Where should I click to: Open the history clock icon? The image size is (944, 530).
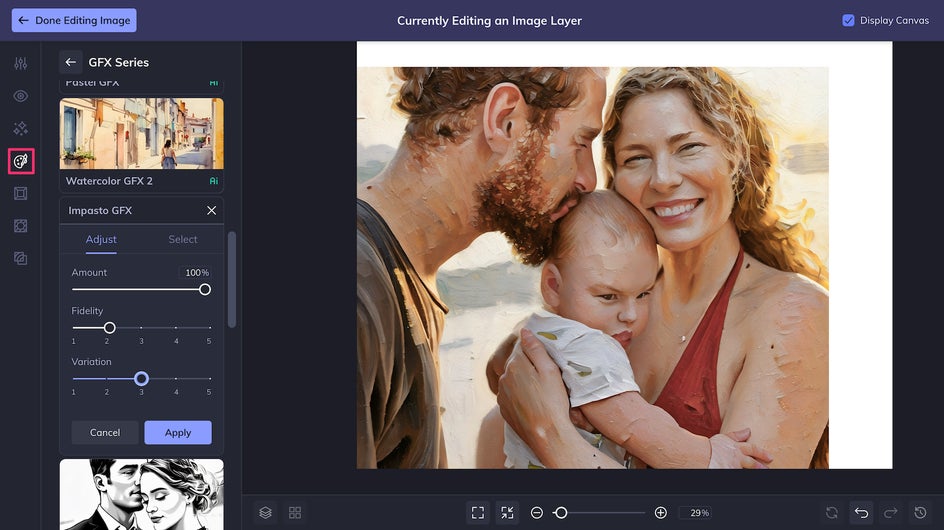point(921,513)
